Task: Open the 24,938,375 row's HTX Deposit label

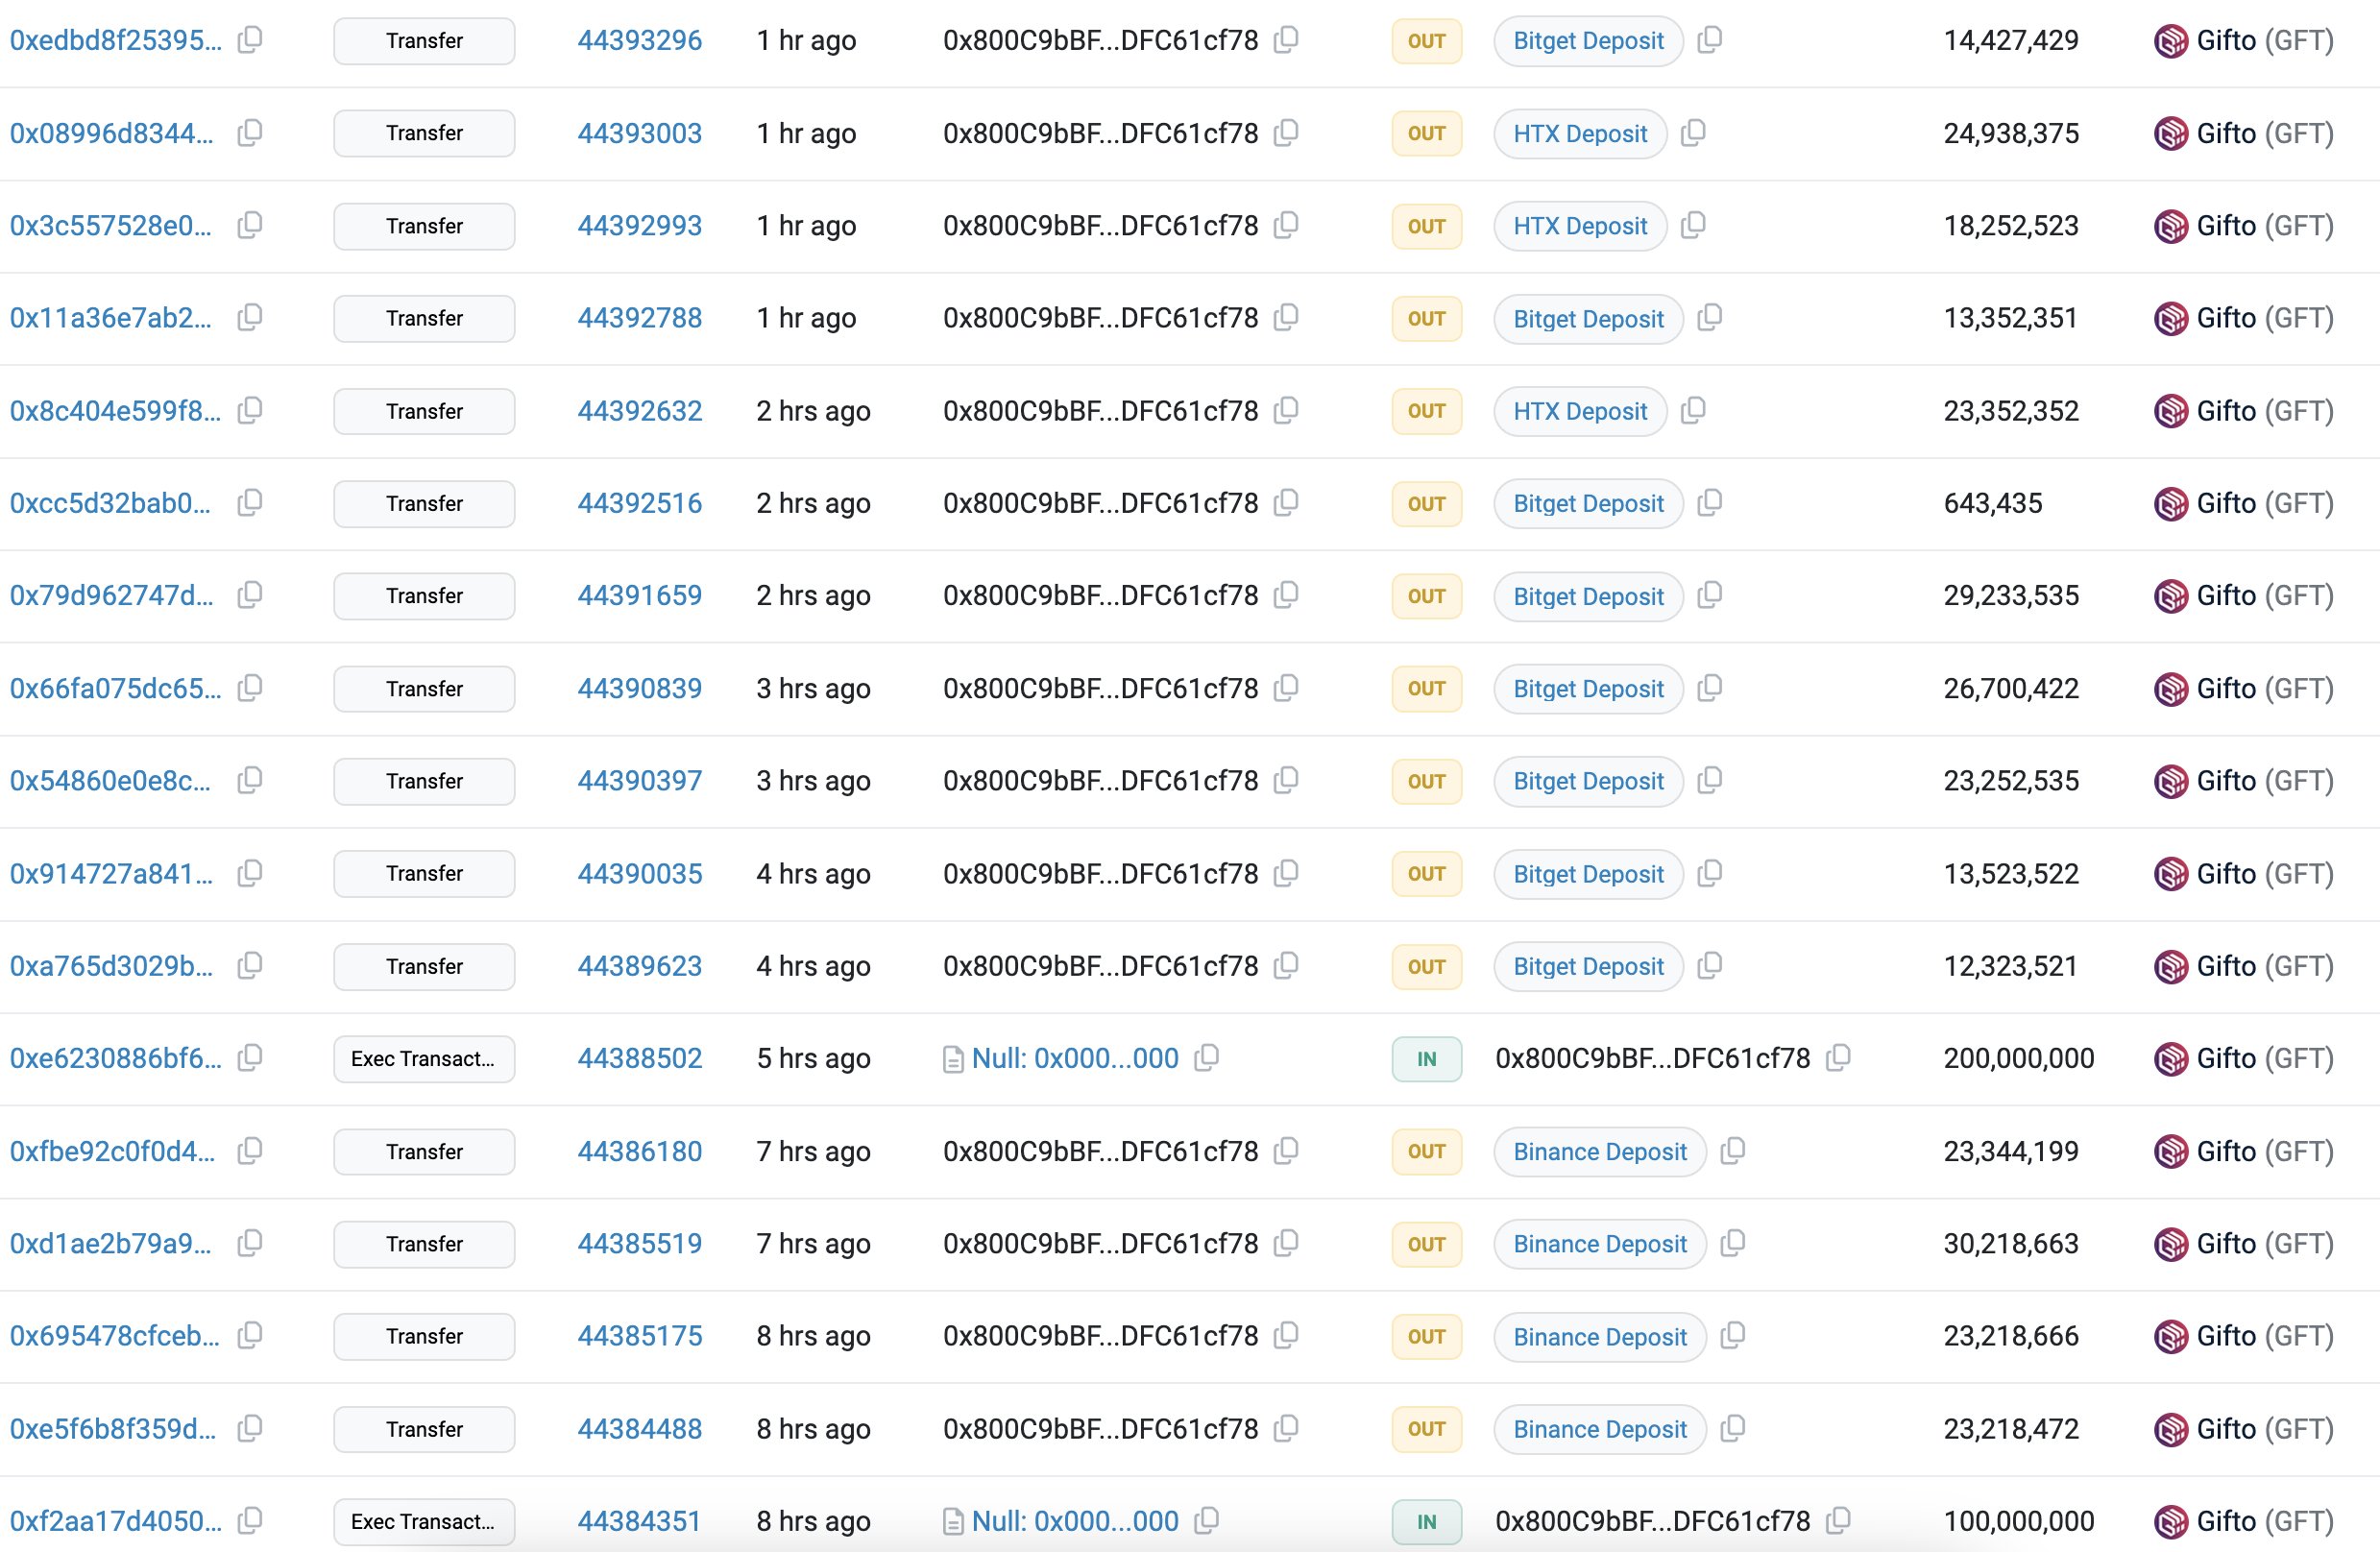Action: (x=1579, y=134)
